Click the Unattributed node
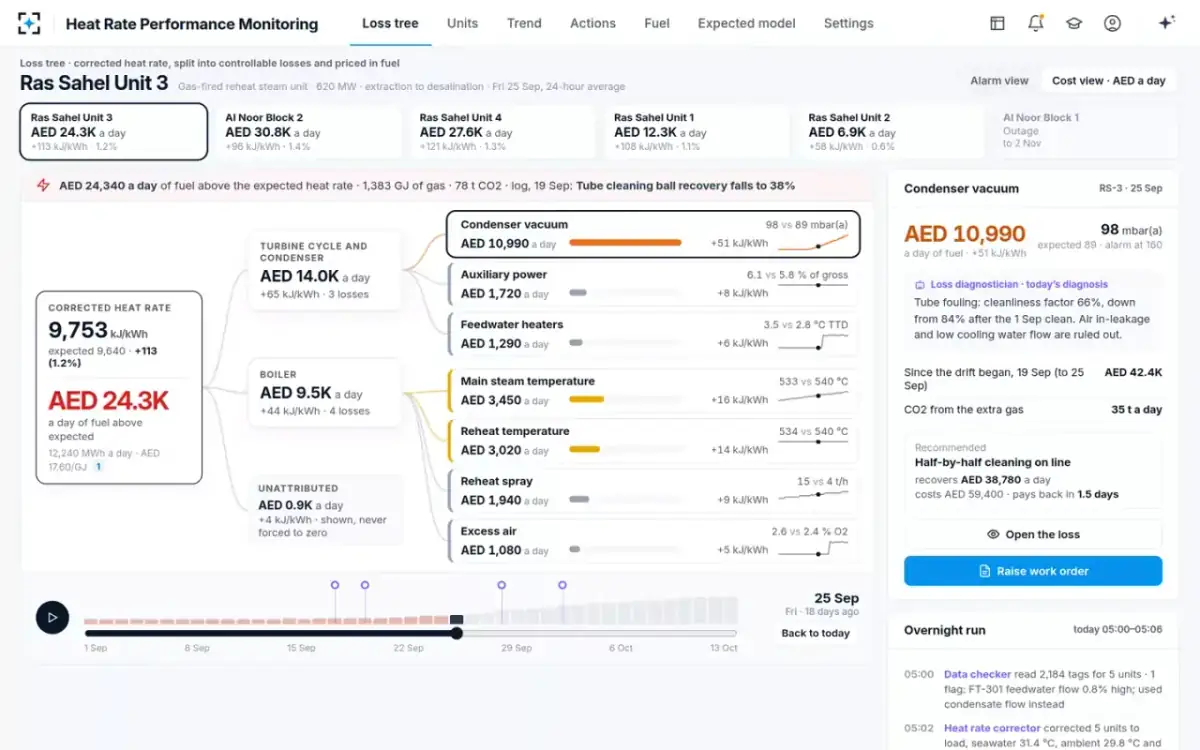 point(324,510)
